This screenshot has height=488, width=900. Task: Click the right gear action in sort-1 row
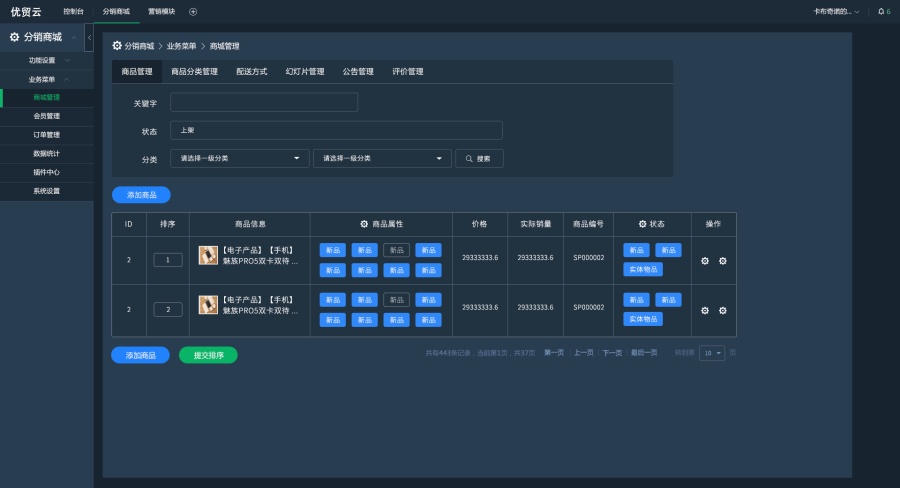(x=723, y=261)
